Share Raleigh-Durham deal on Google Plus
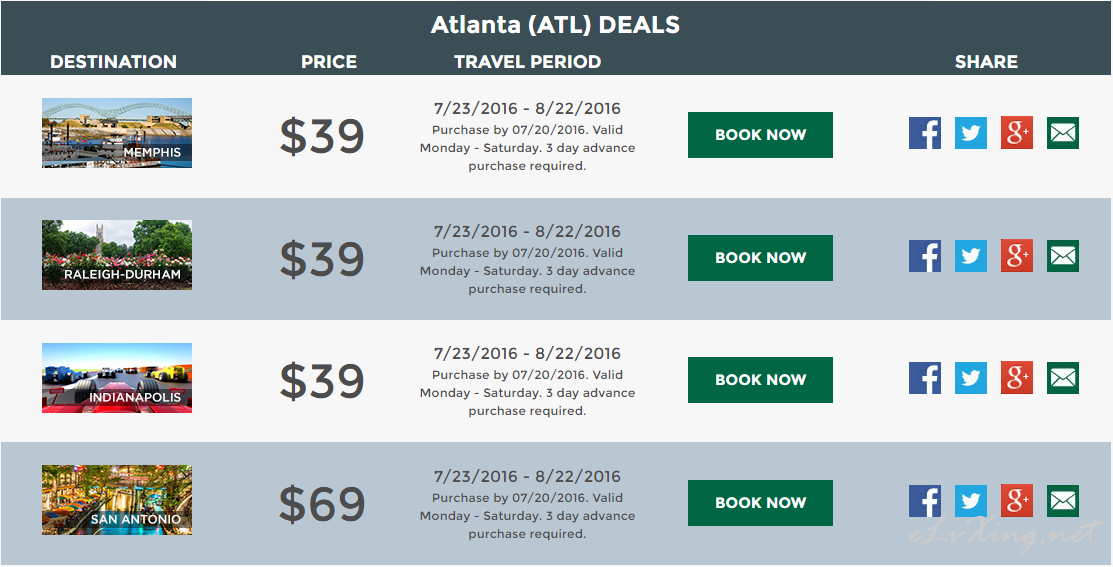This screenshot has width=1113, height=567. [x=1016, y=255]
